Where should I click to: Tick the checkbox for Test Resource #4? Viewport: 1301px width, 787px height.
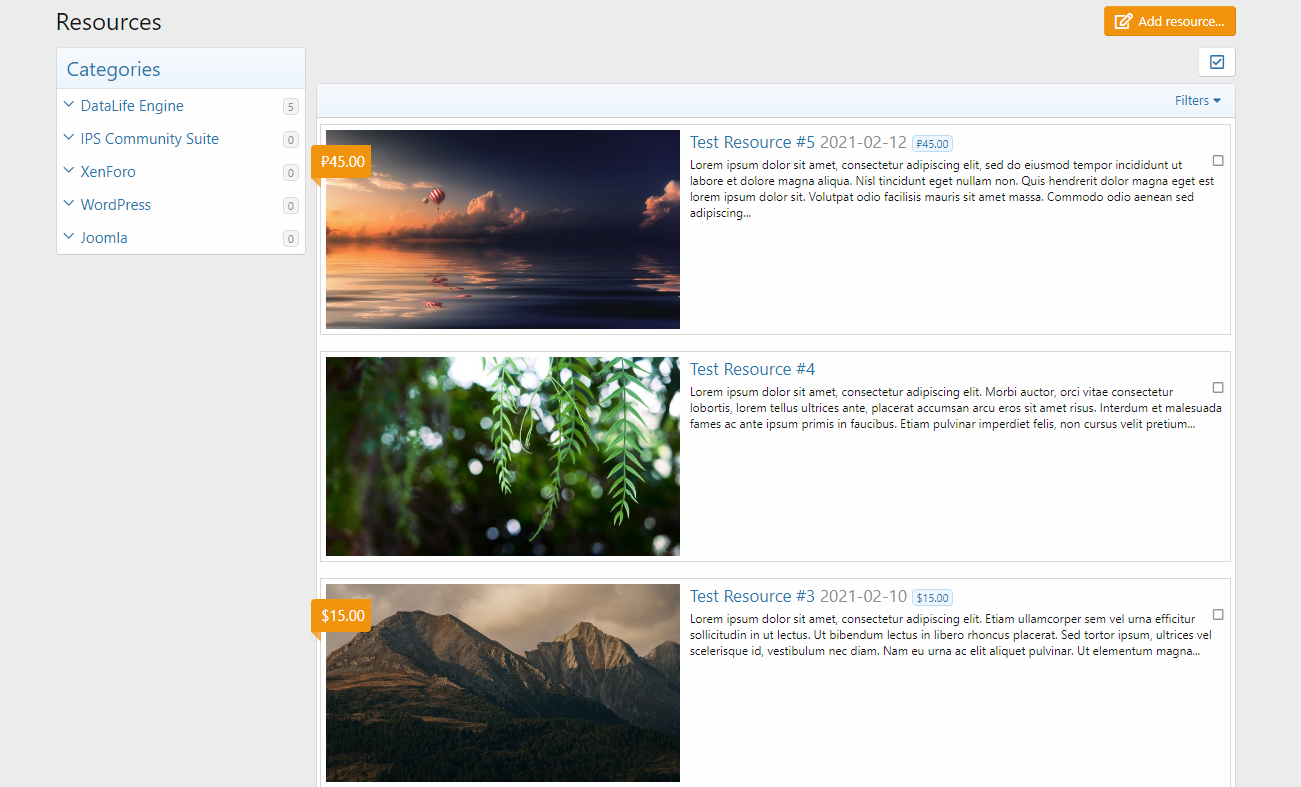[x=1218, y=387]
